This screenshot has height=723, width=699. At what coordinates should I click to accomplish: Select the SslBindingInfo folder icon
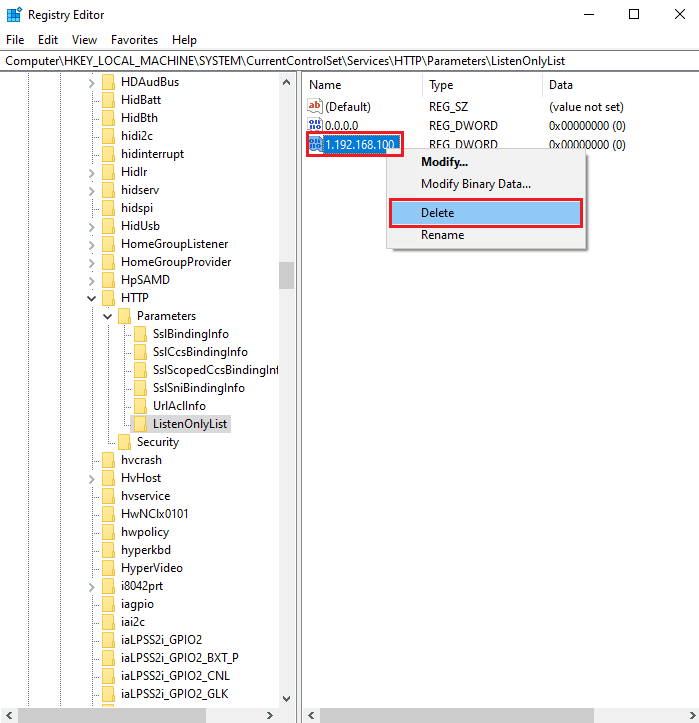[x=140, y=334]
